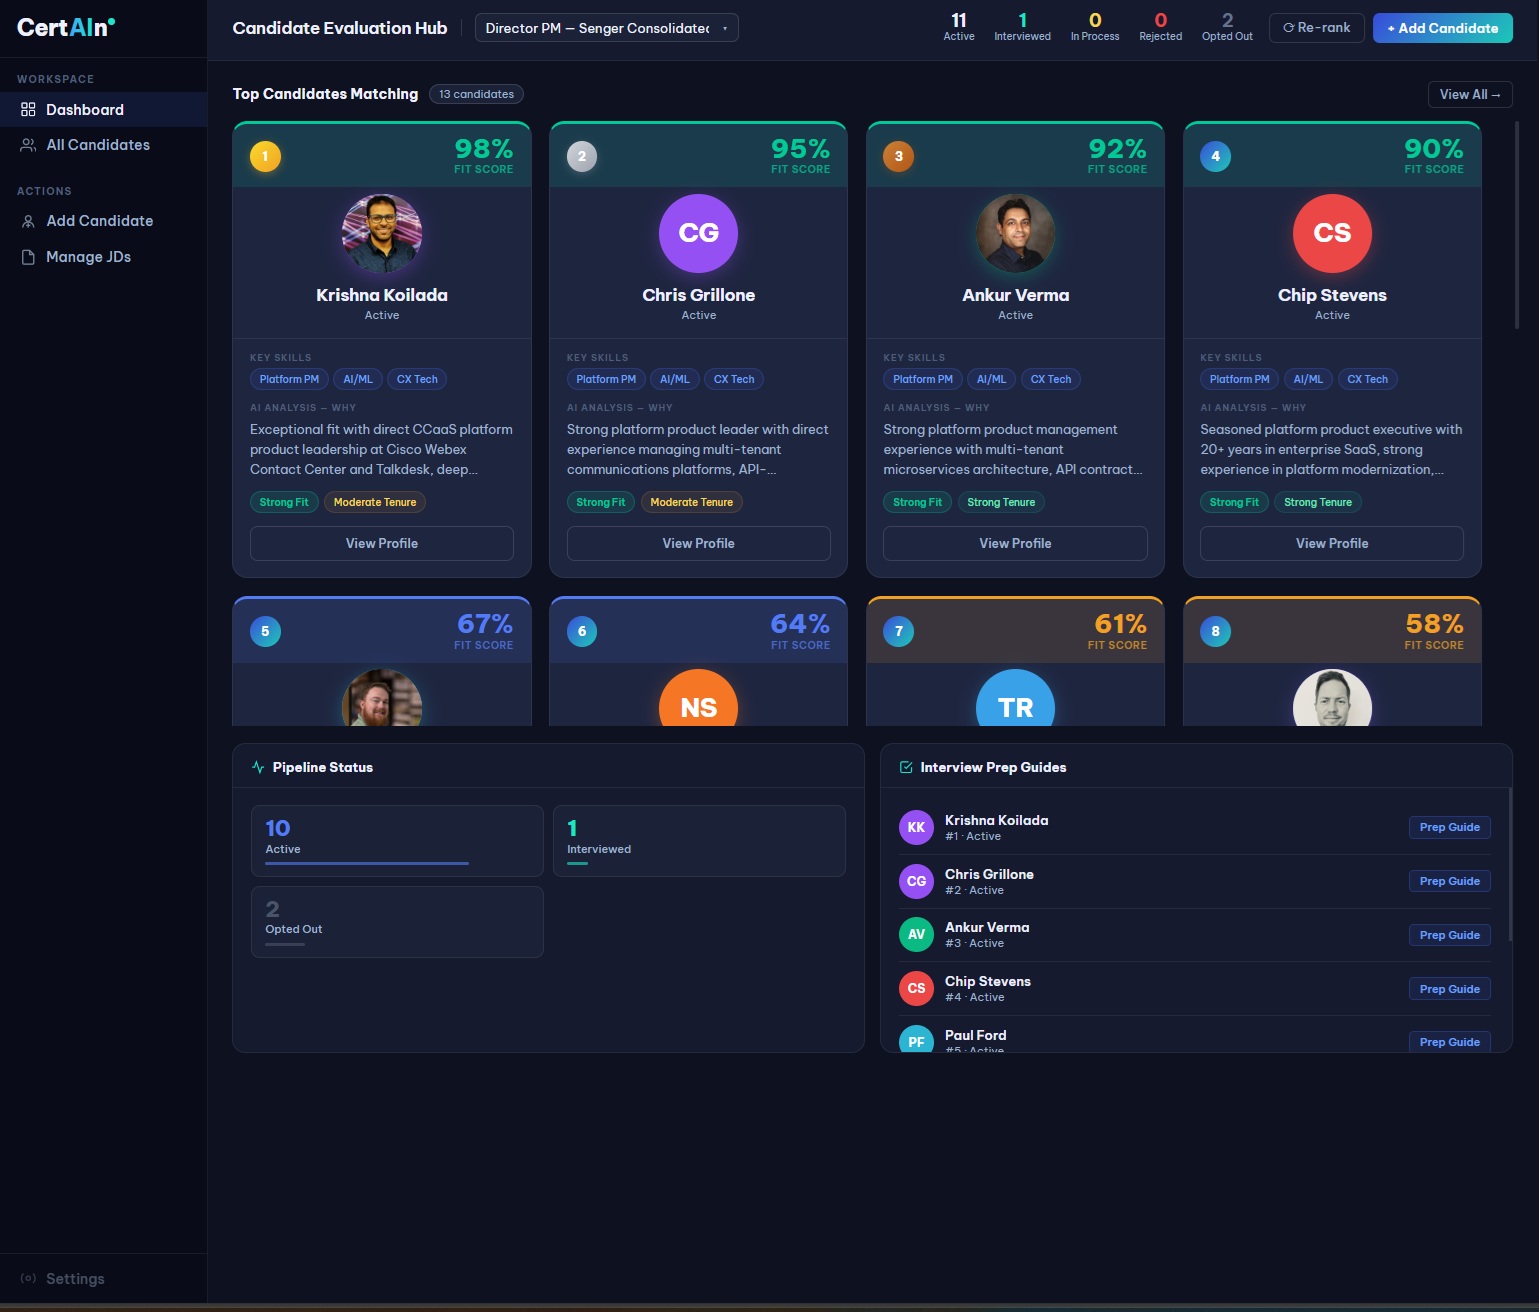Viewport: 1539px width, 1312px height.
Task: Click the CG avatar on Chris Grillone's card
Action: 698,233
